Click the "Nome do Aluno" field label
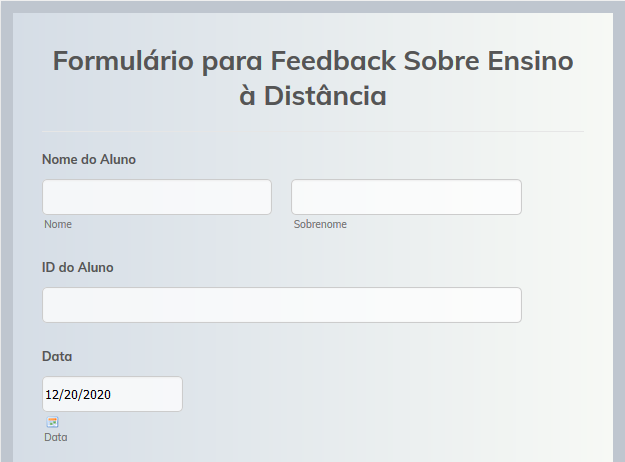Screen dimensions: 625x462 point(89,159)
